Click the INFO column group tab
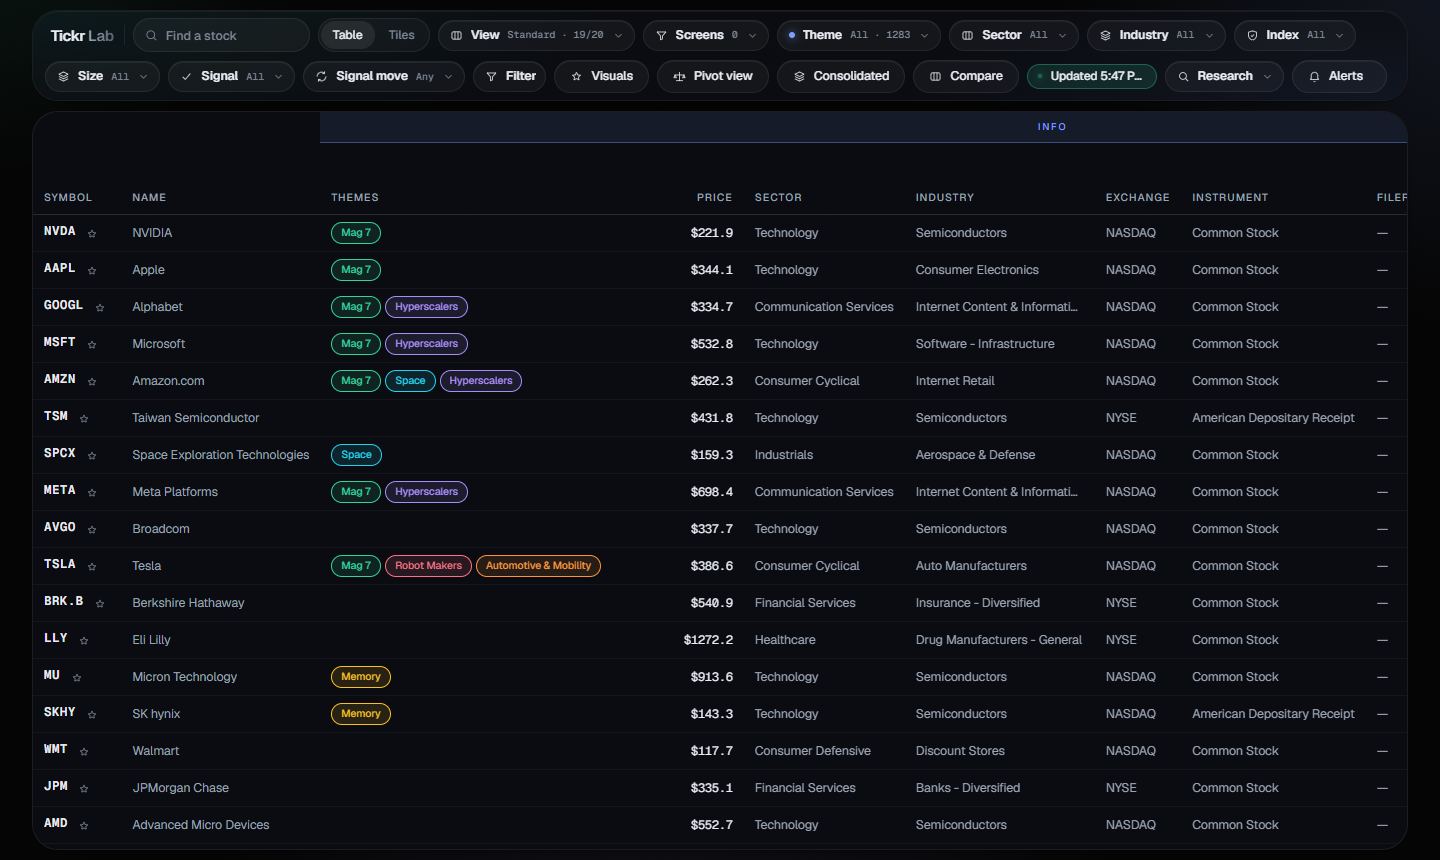 (x=1052, y=127)
